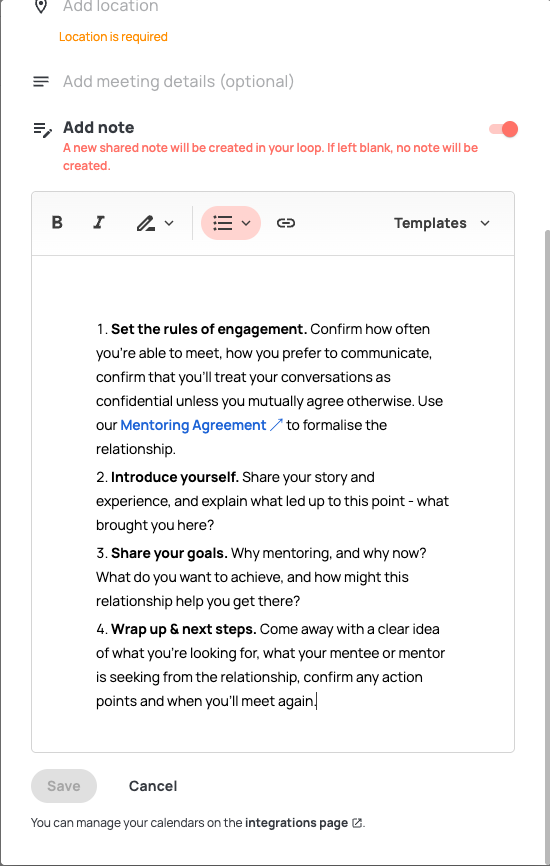Click the meeting details lines icon

click(41, 82)
